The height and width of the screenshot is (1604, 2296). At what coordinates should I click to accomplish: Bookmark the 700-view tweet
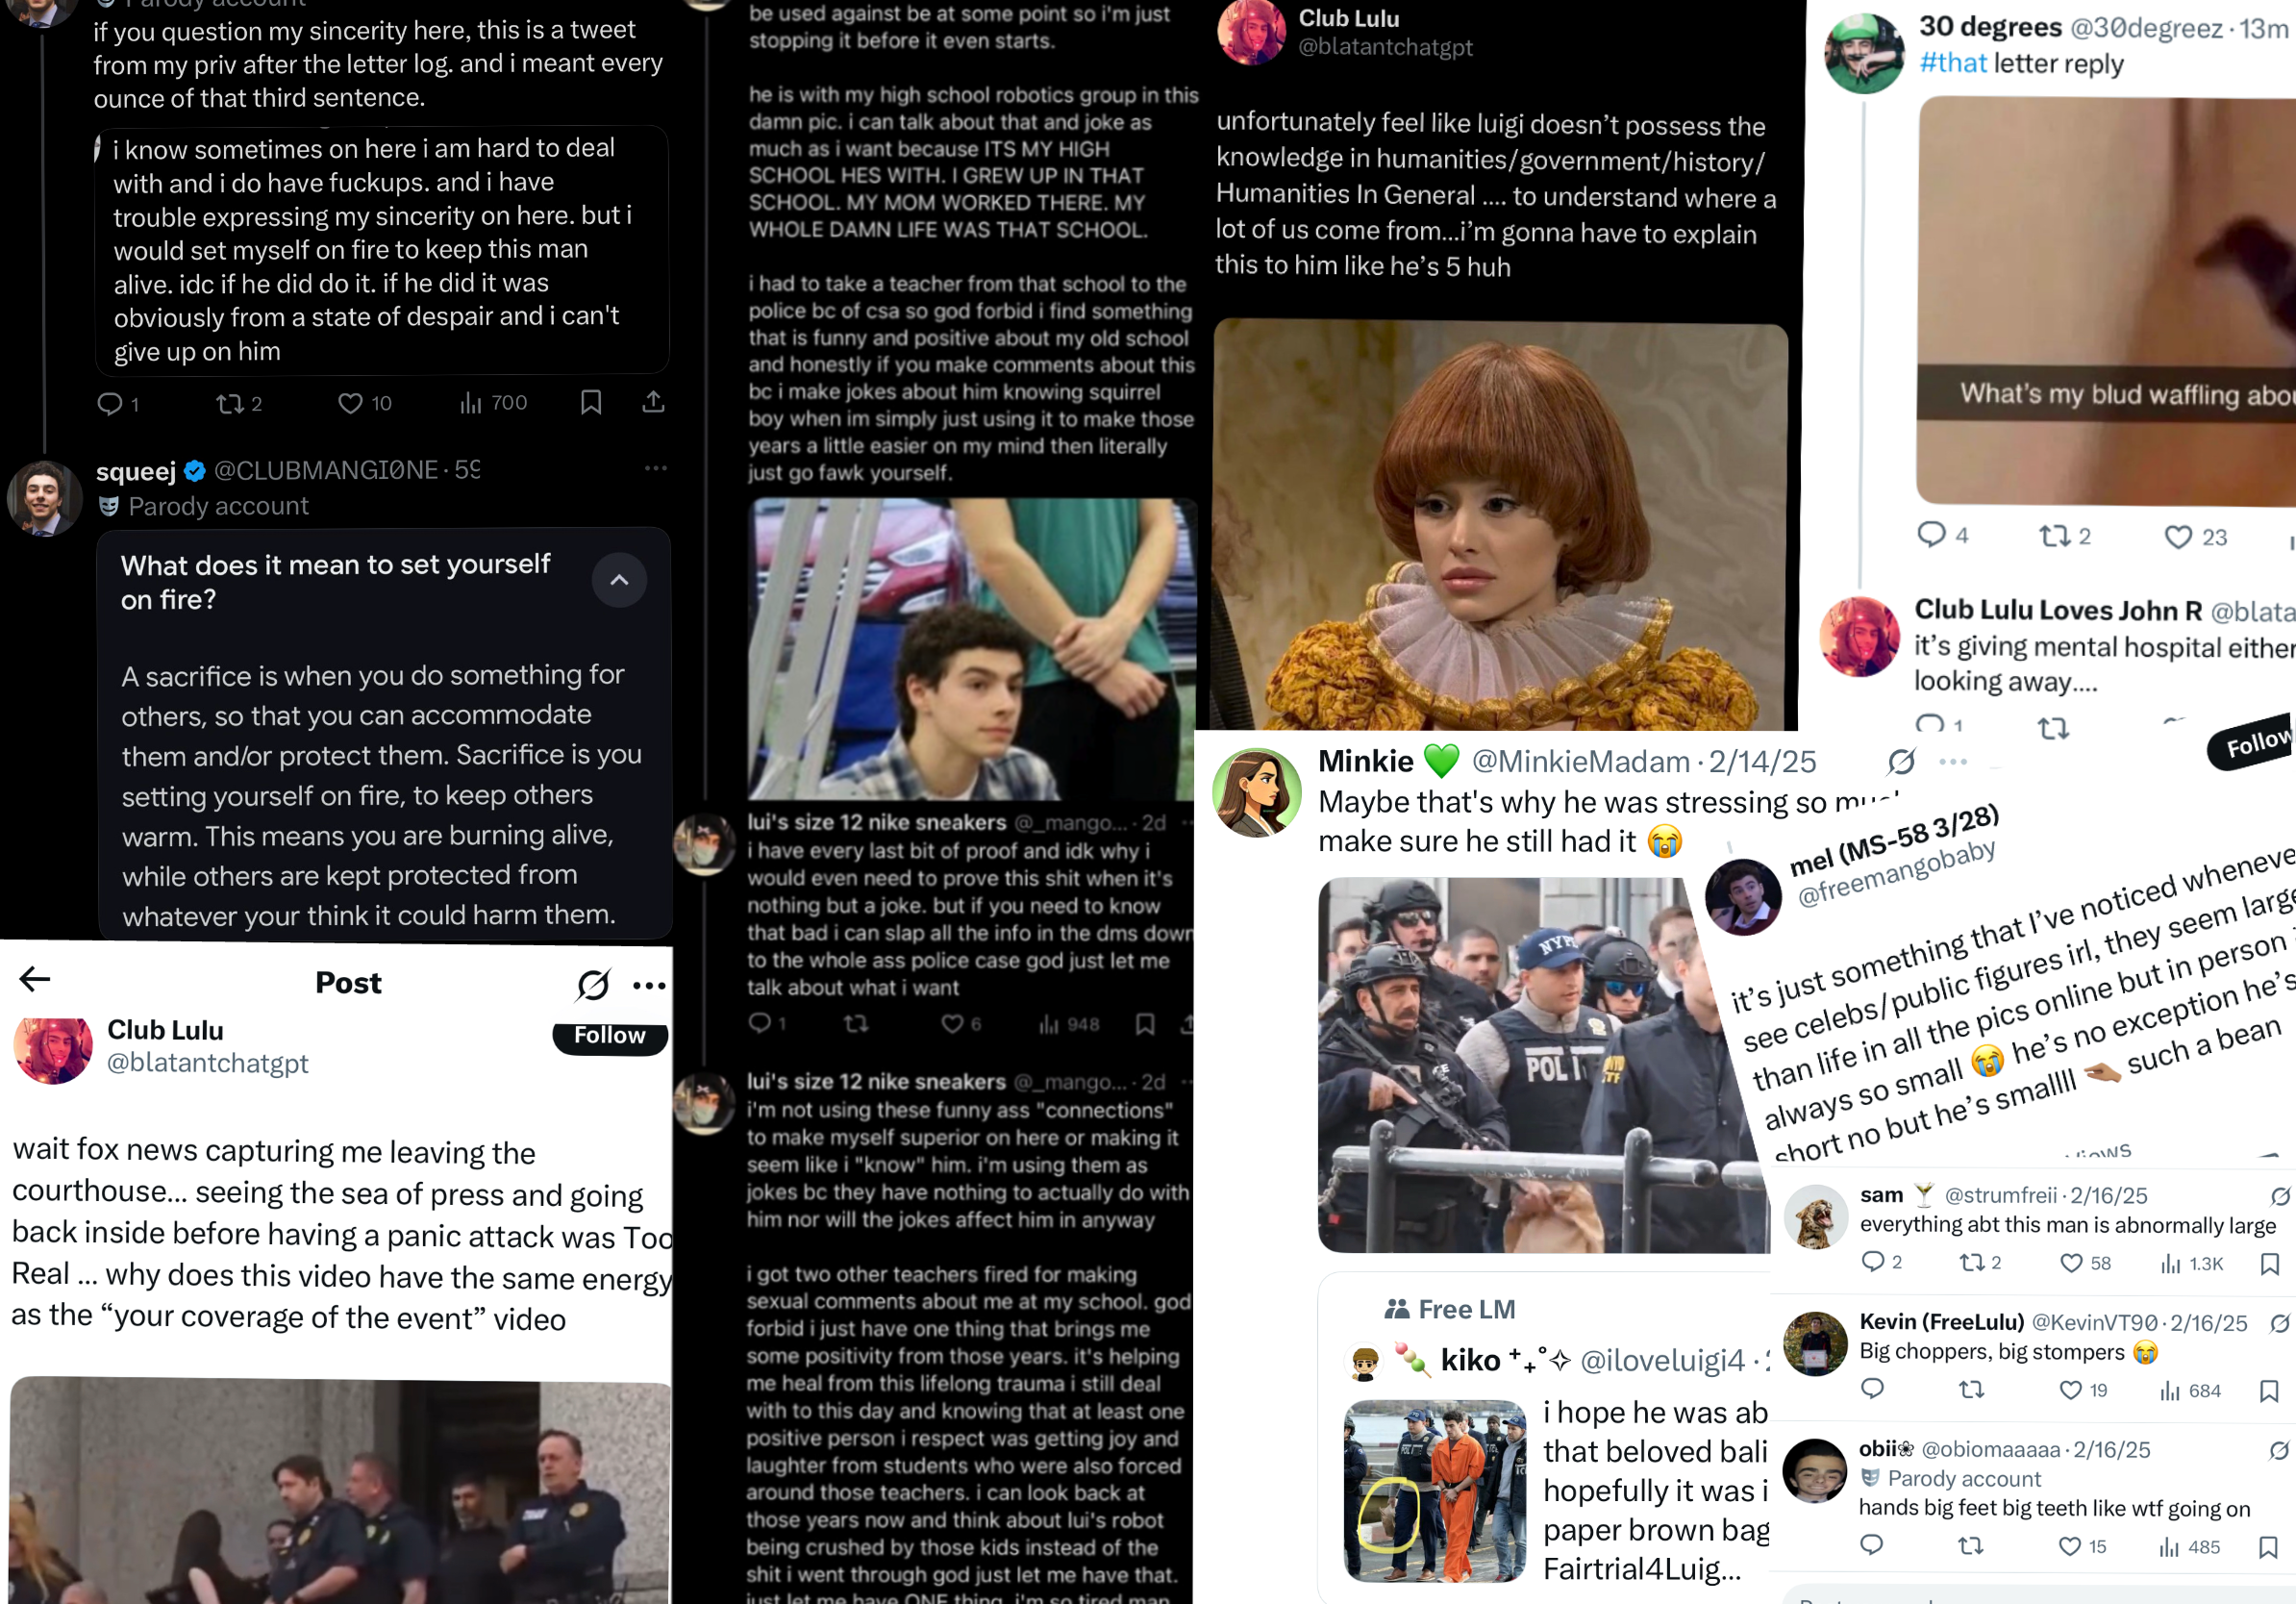(x=591, y=402)
